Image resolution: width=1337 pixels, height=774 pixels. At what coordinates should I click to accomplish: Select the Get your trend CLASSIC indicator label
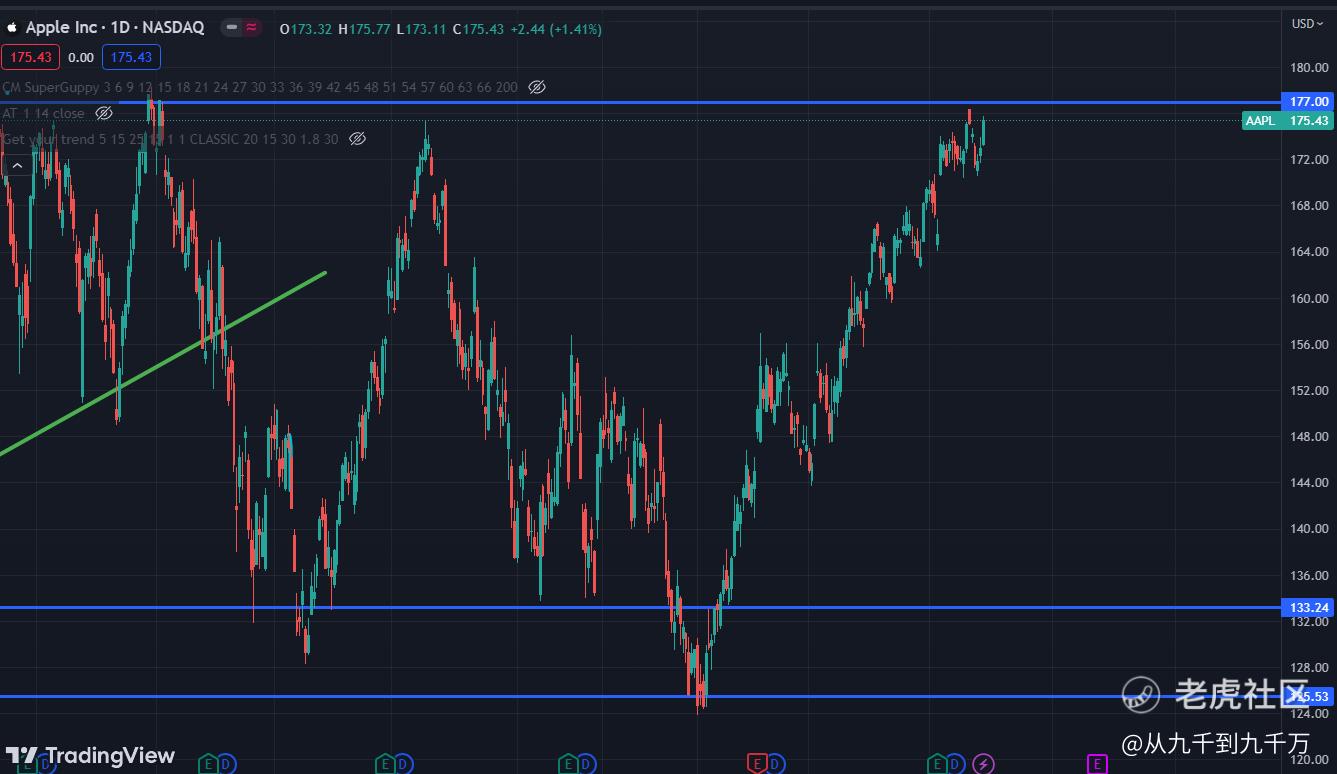tap(171, 139)
